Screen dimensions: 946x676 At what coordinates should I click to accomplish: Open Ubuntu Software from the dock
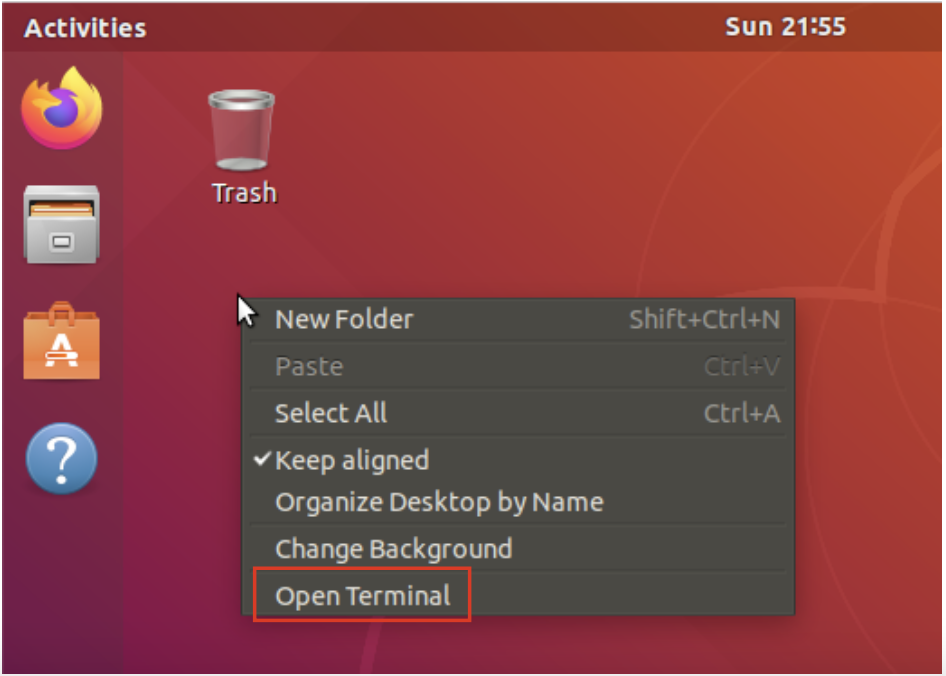click(x=62, y=342)
